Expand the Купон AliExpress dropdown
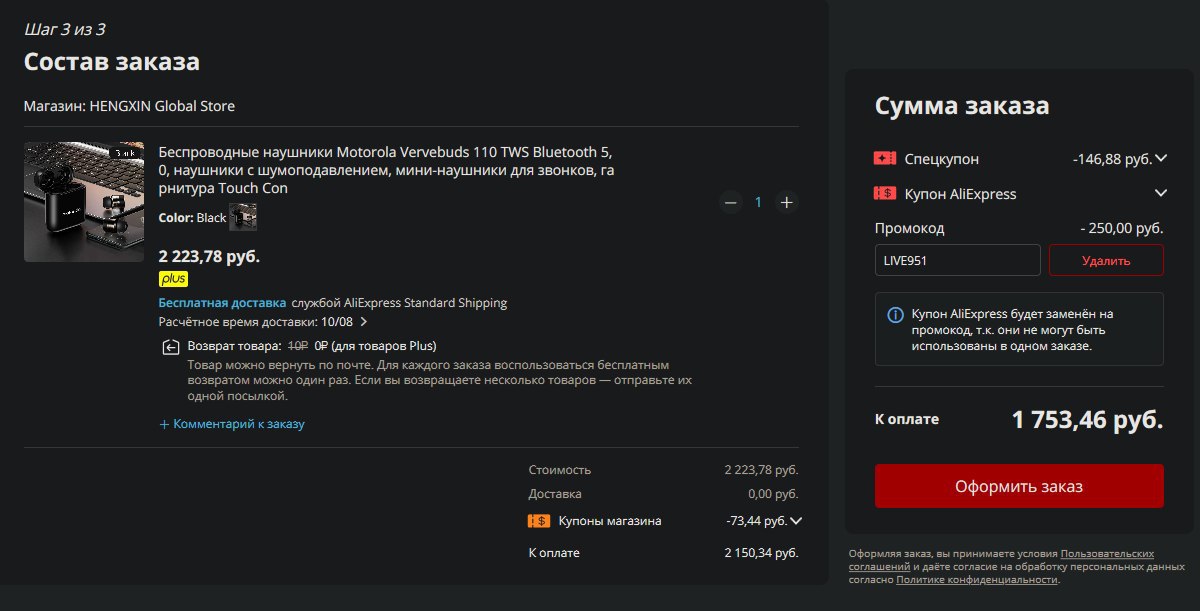 (1161, 193)
